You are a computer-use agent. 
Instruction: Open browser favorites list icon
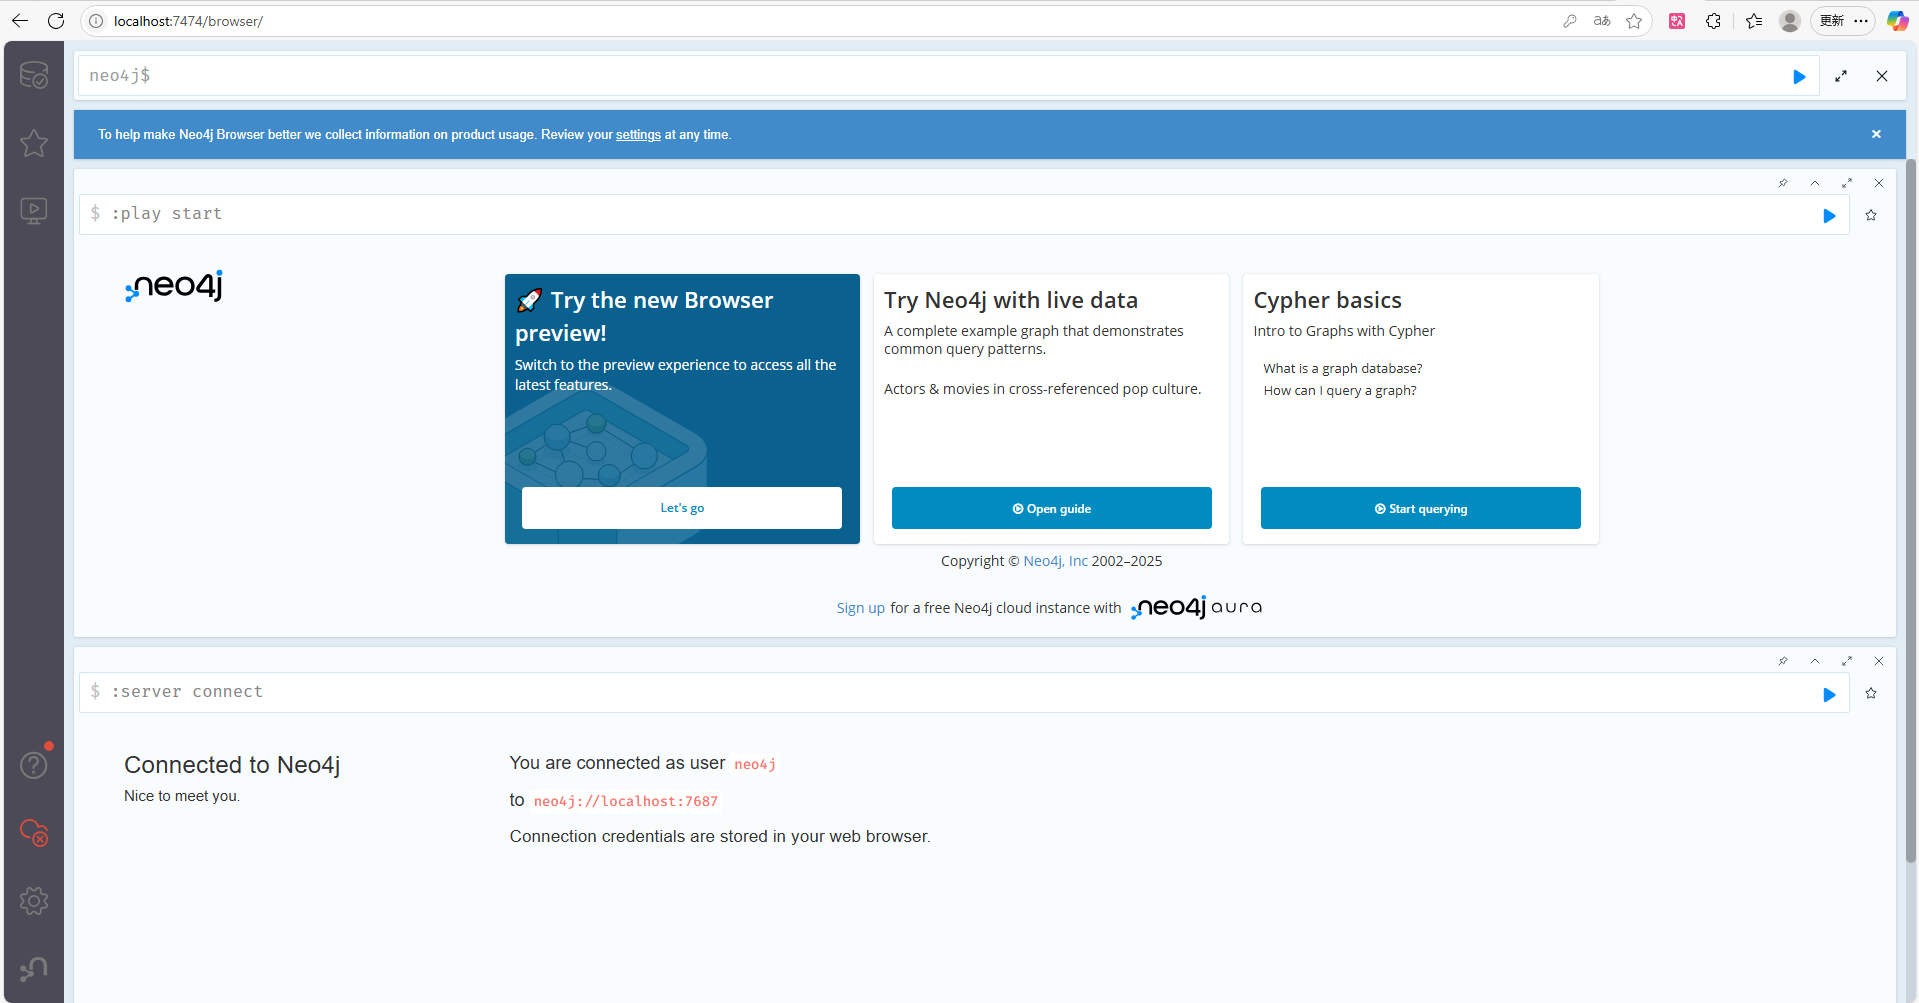(x=1754, y=21)
